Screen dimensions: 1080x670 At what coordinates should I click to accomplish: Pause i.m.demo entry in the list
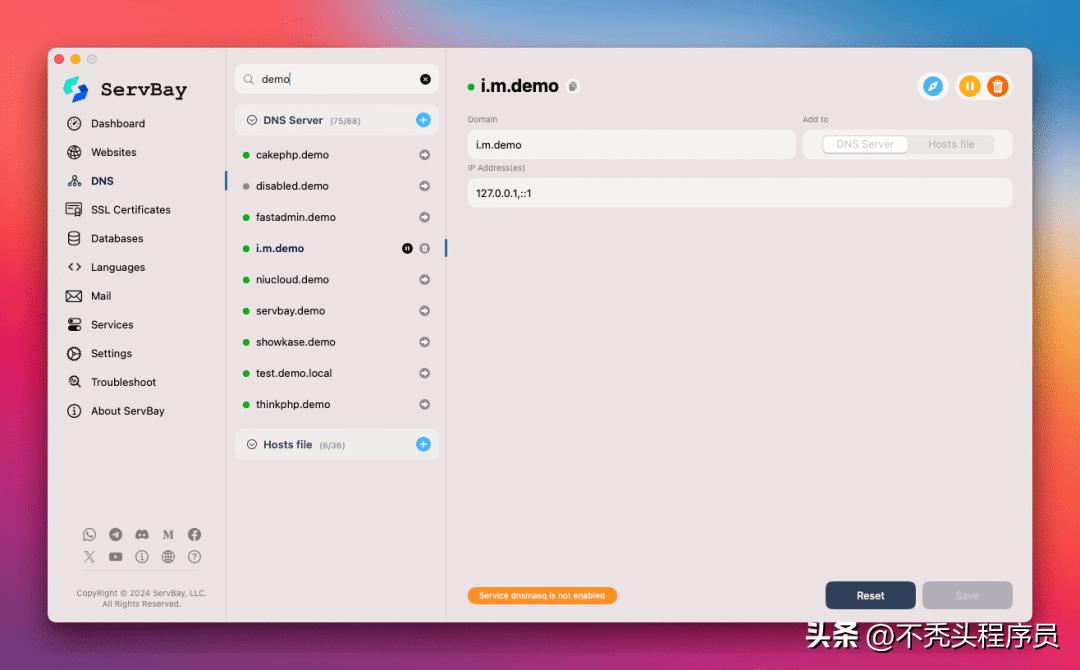pos(407,248)
